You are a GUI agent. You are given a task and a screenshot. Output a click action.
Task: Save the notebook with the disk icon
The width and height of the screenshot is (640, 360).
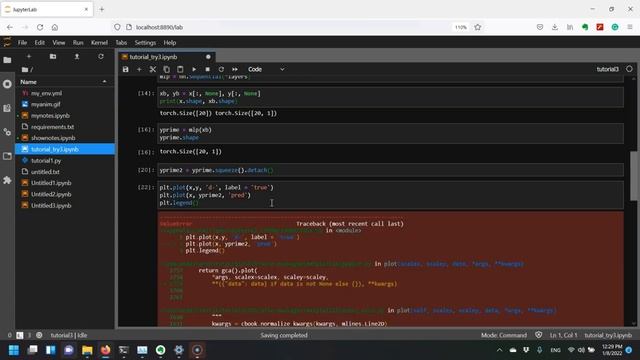pyautogui.click(x=126, y=69)
